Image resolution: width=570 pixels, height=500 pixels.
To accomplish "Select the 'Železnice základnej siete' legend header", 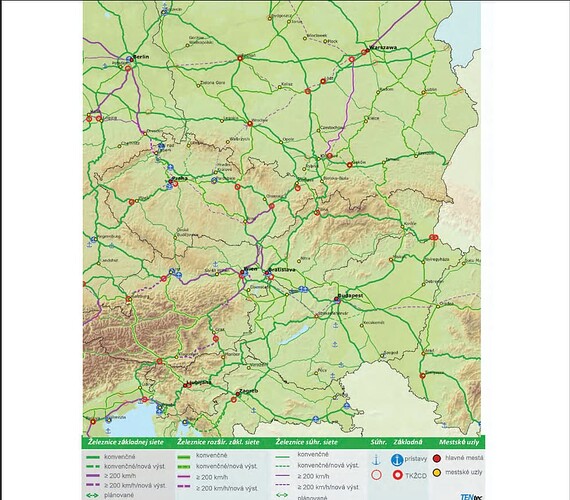I will pyautogui.click(x=126, y=442).
